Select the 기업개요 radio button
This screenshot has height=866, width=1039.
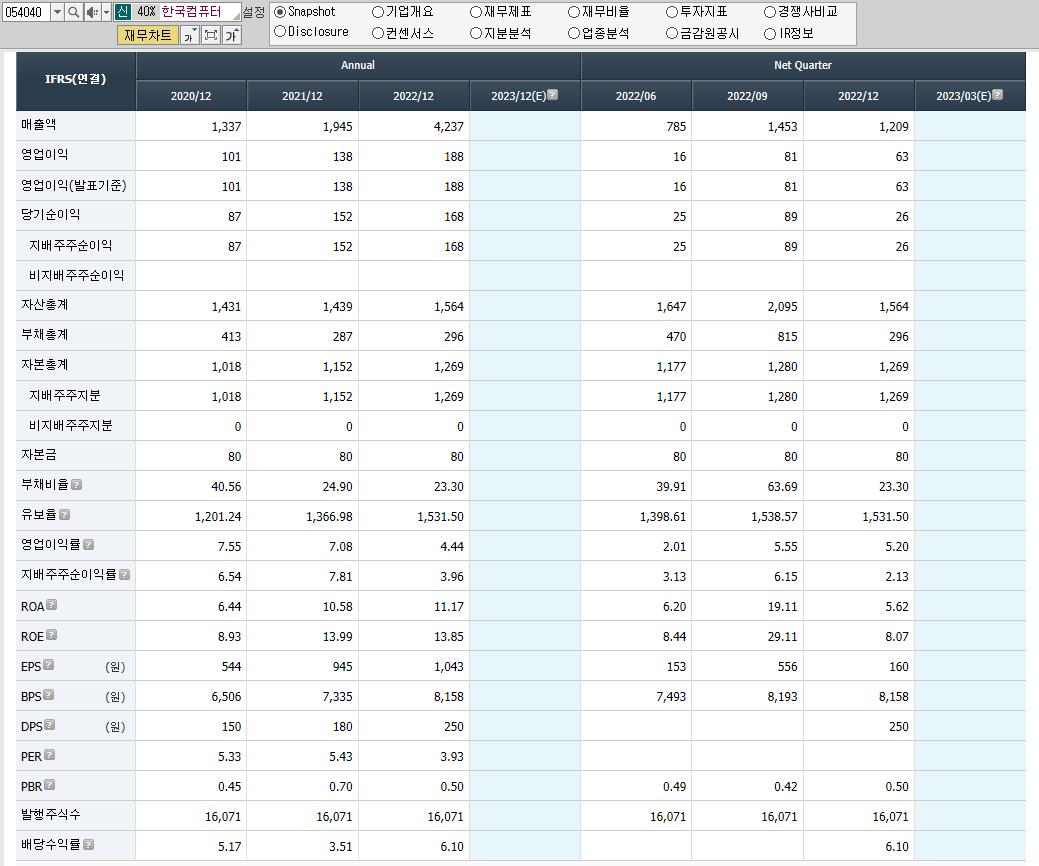coord(378,12)
